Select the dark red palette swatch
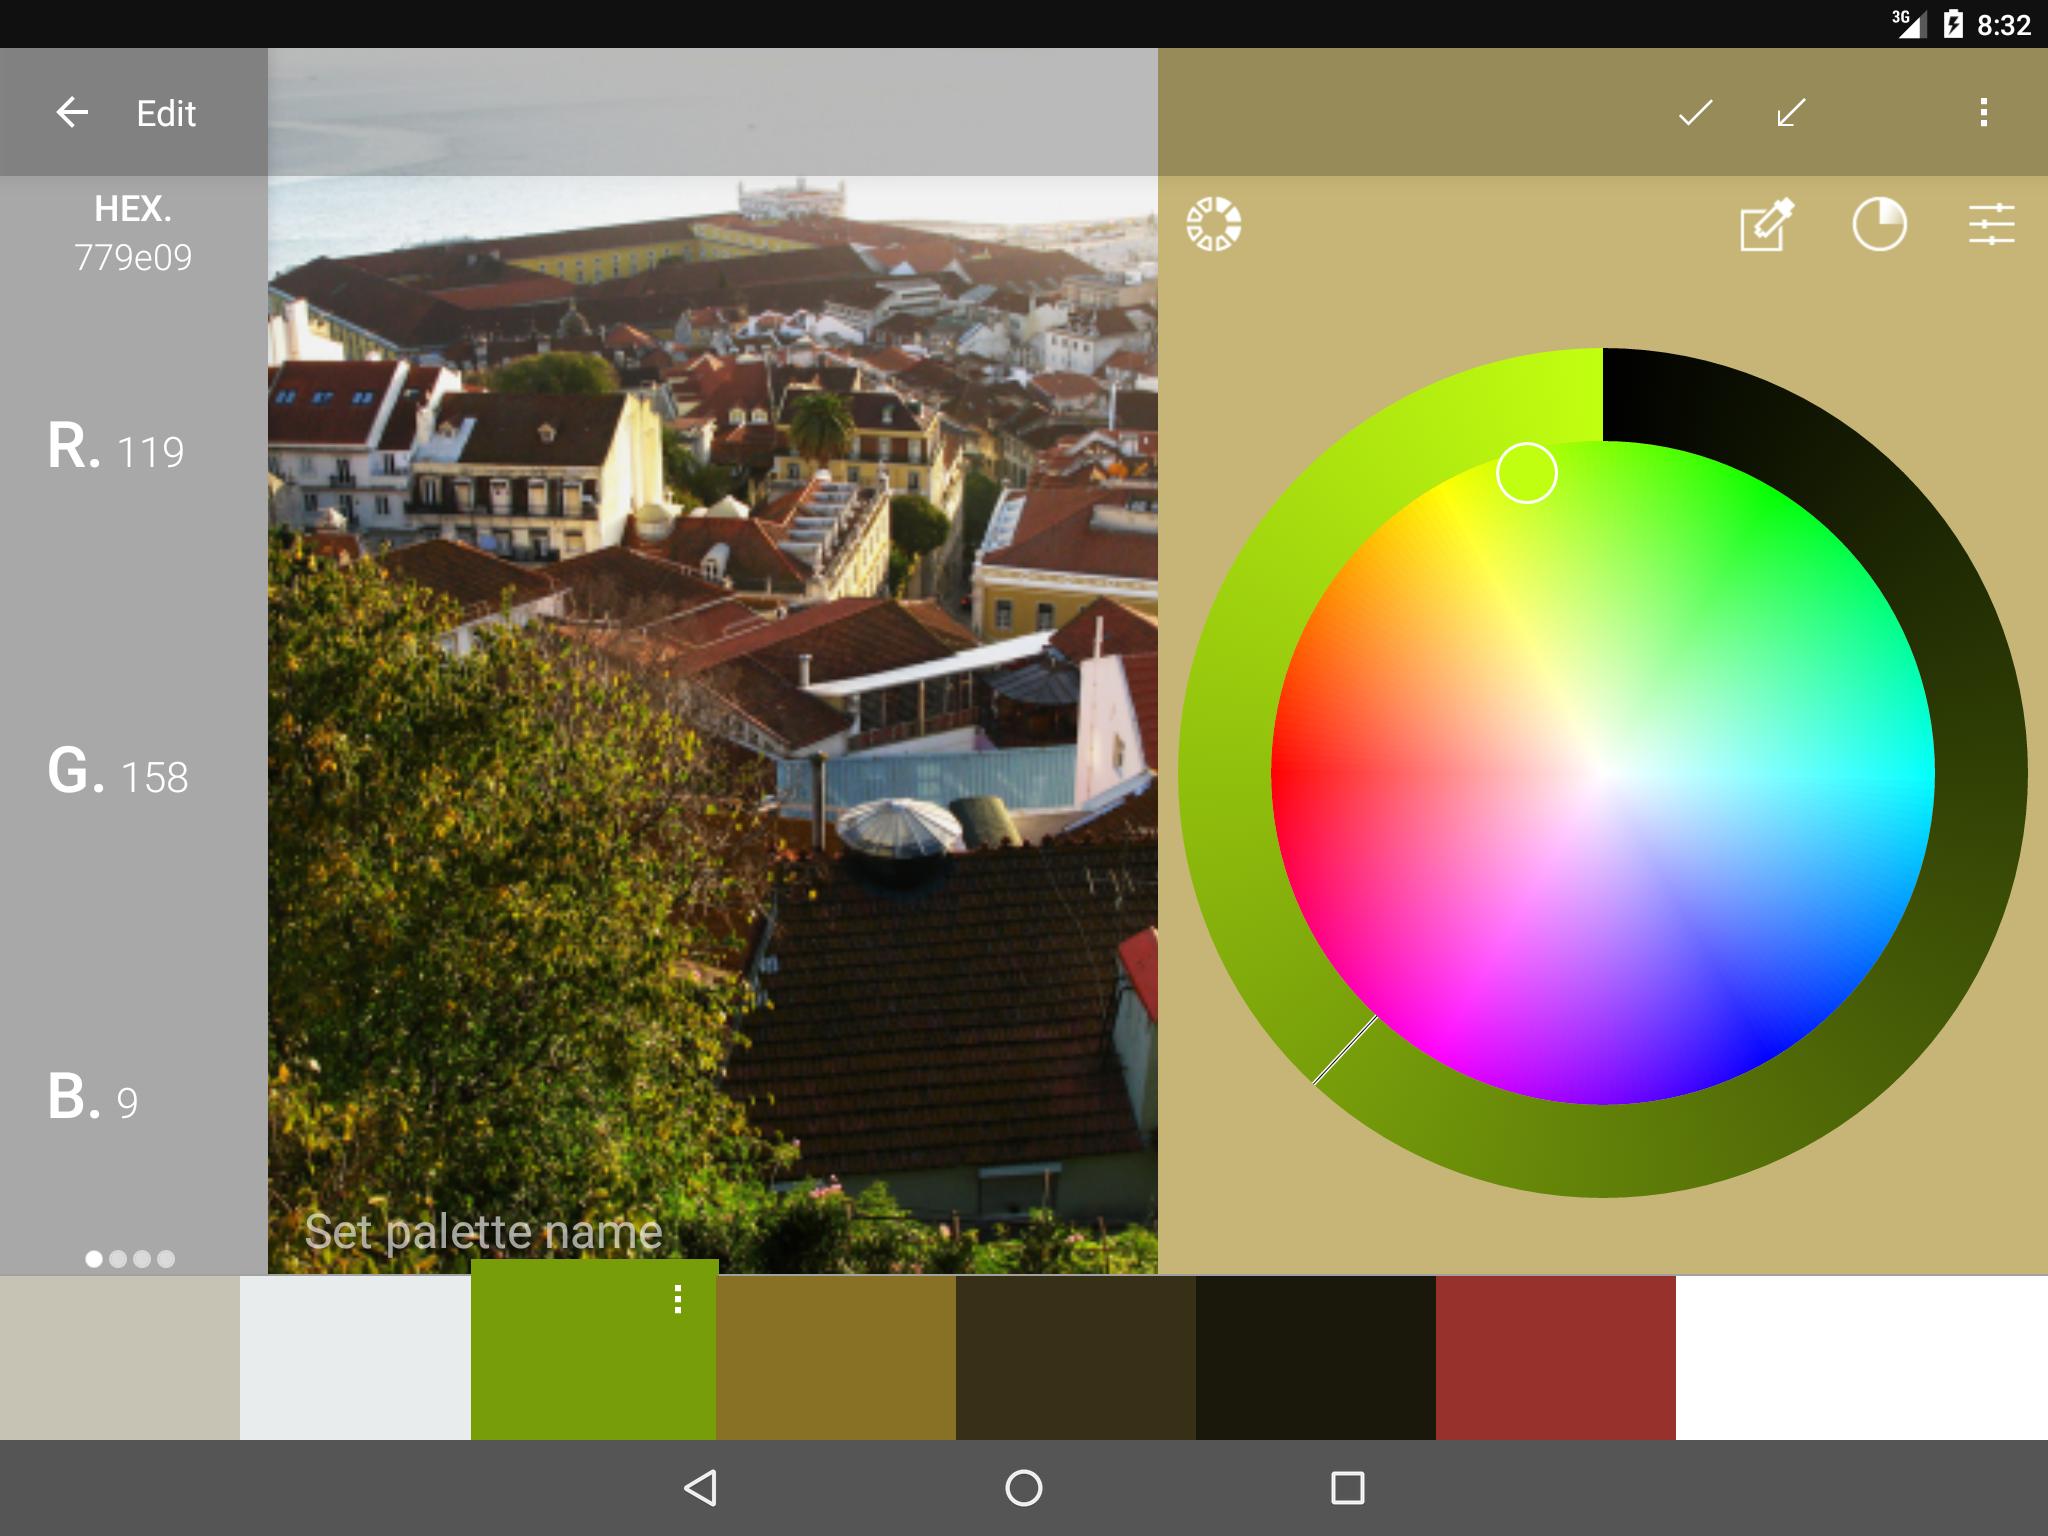Viewport: 2048px width, 1536px height. [1556, 1358]
